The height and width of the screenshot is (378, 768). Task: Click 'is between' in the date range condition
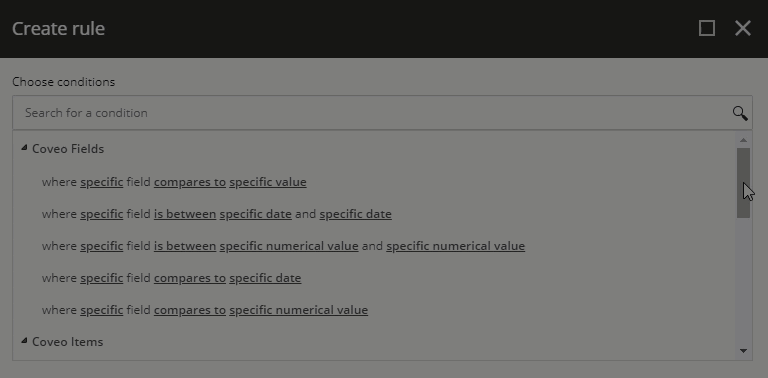coord(185,214)
